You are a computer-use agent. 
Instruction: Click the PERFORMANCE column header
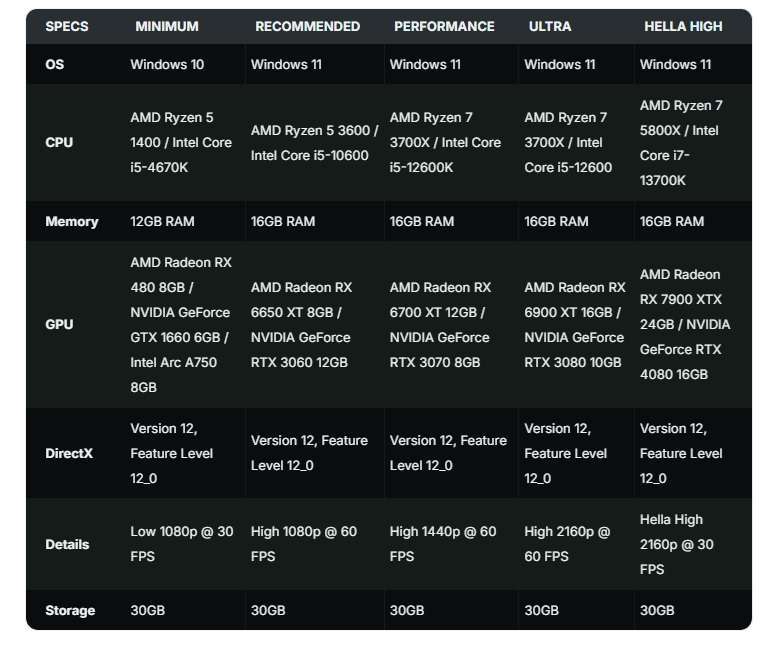pos(444,26)
